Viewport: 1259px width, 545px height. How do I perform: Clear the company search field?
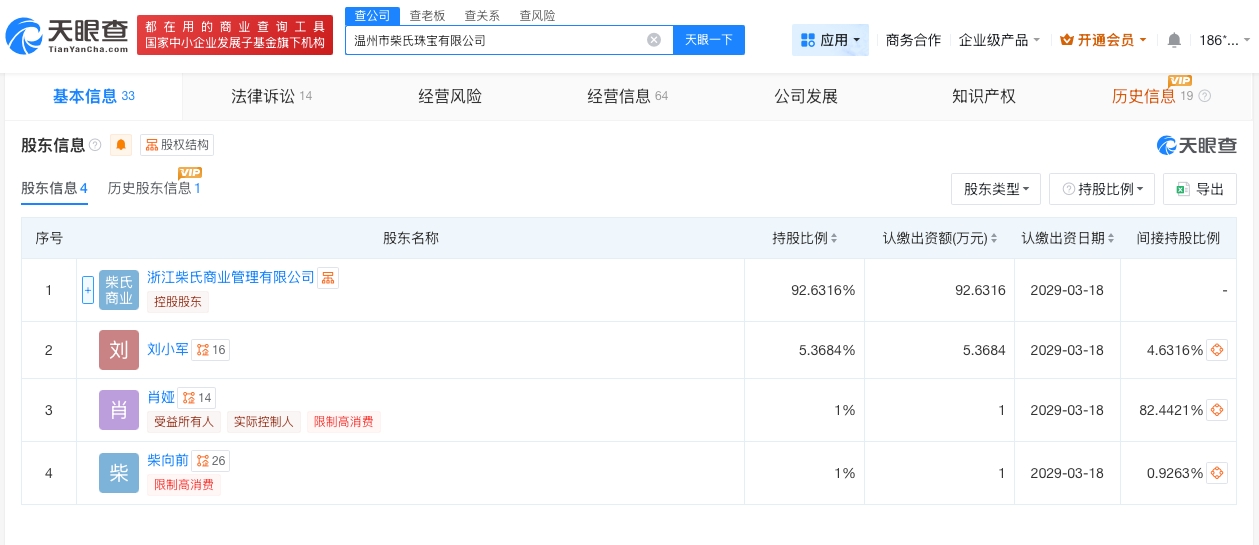coord(654,40)
